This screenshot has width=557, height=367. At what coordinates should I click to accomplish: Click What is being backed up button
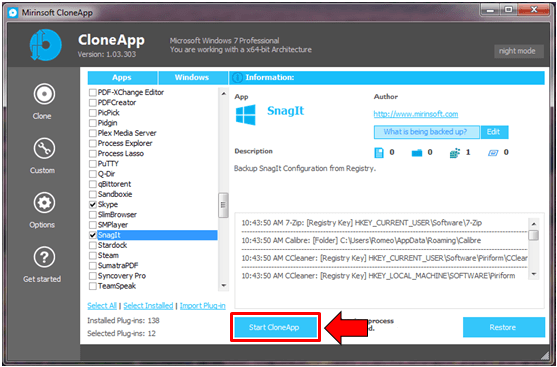click(426, 132)
